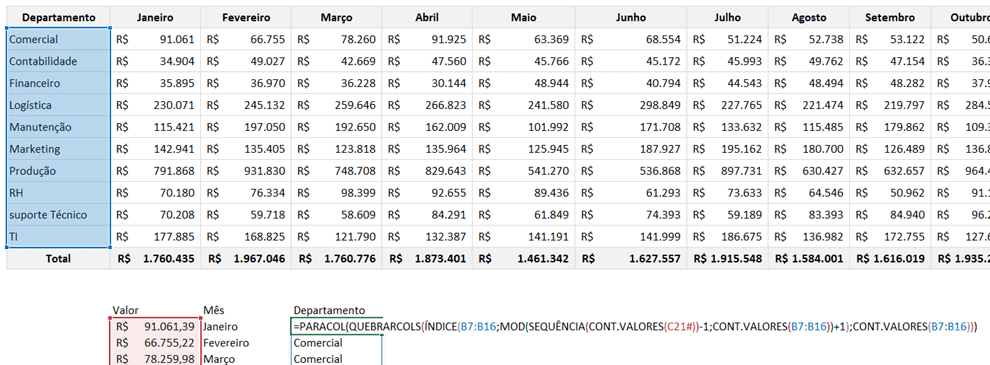Click Total Junho value 1.627.557
Viewport: 990px width, 365px height.
[x=631, y=259]
